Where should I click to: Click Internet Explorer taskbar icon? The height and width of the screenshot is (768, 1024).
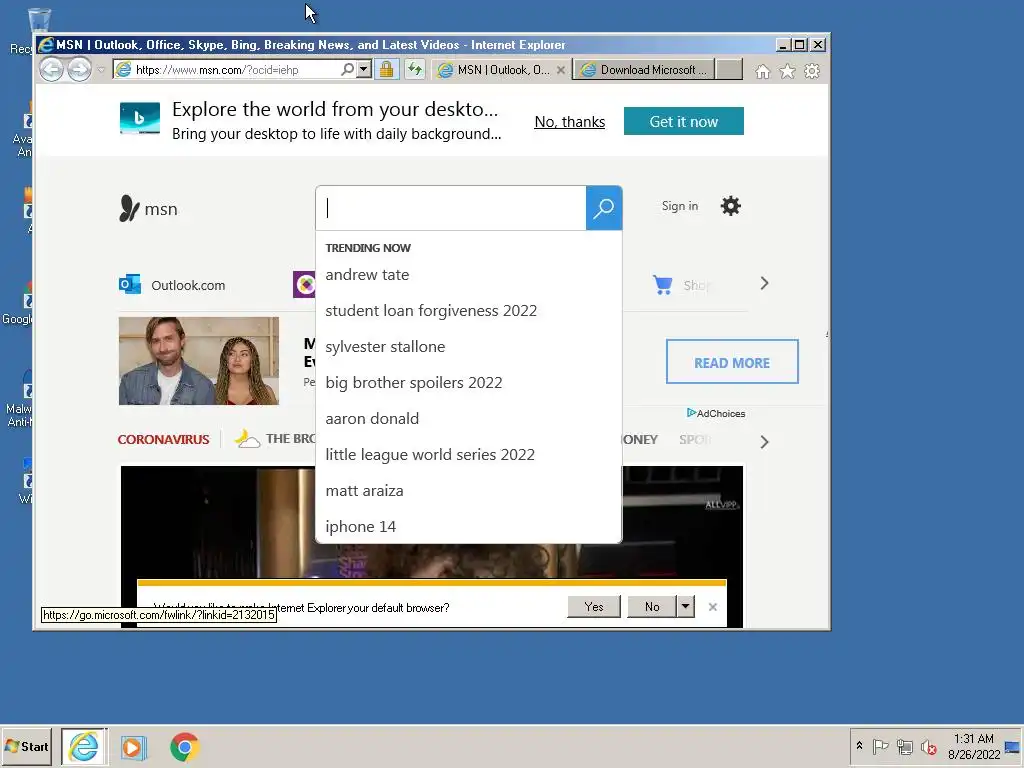pyautogui.click(x=84, y=746)
